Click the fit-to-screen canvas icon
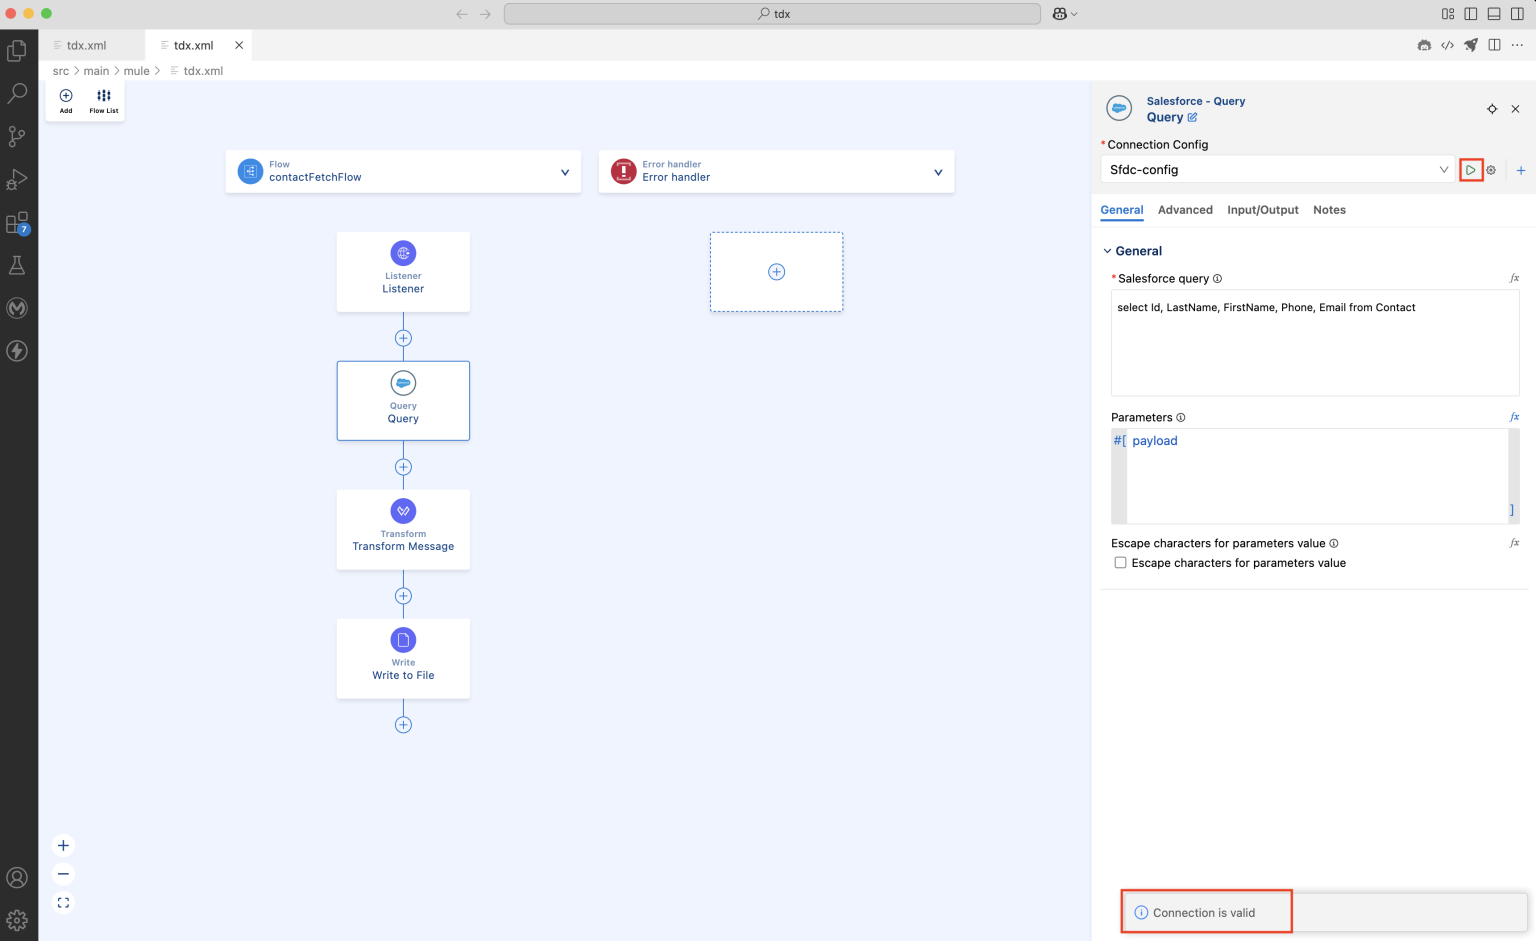Screen dimensions: 1536x941 (x=63, y=902)
